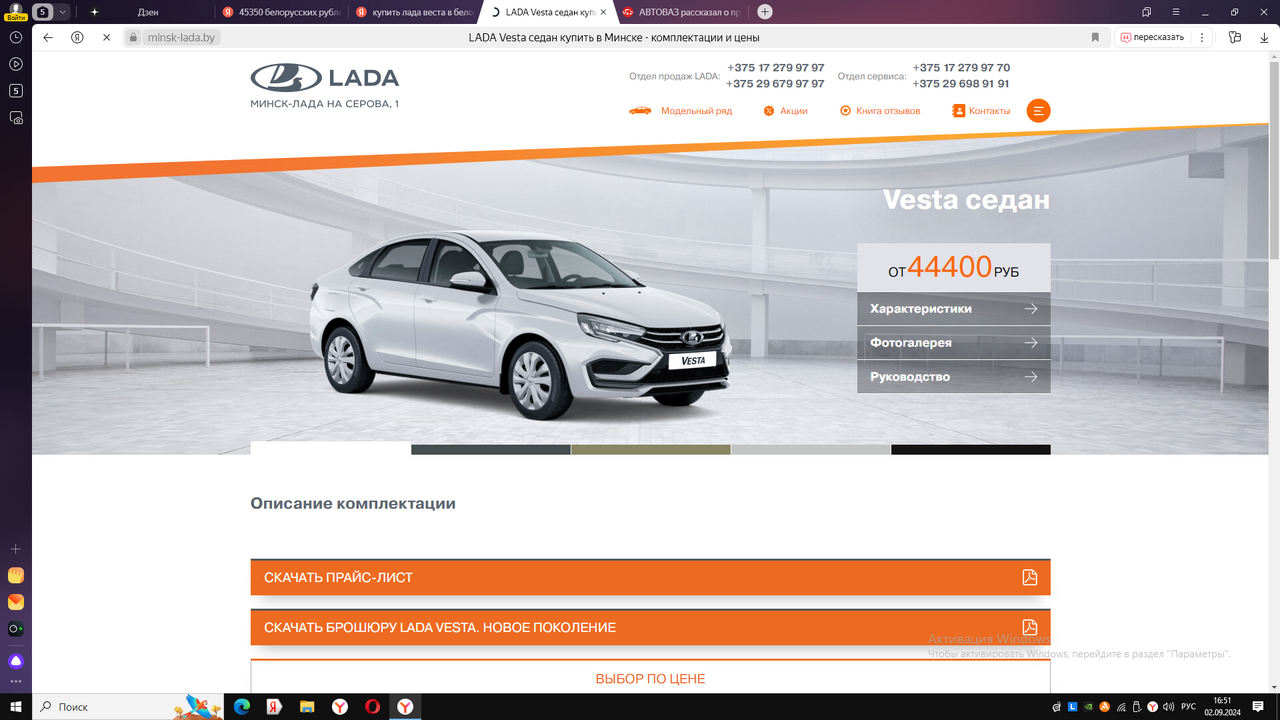Viewport: 1280px width, 720px height.
Task: Open File Explorer from the taskbar
Action: coord(307,706)
